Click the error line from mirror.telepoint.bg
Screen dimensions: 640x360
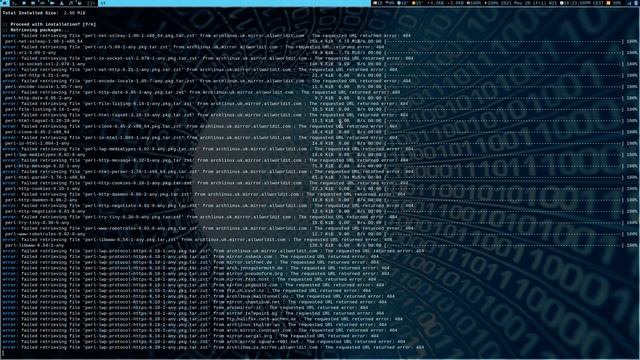coord(193,313)
